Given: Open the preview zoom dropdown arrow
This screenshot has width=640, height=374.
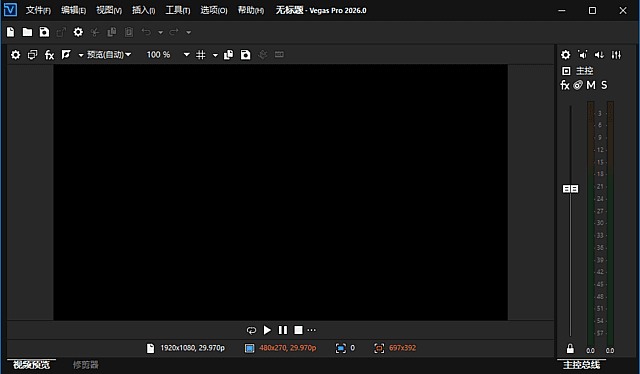Looking at the screenshot, I should tap(187, 55).
